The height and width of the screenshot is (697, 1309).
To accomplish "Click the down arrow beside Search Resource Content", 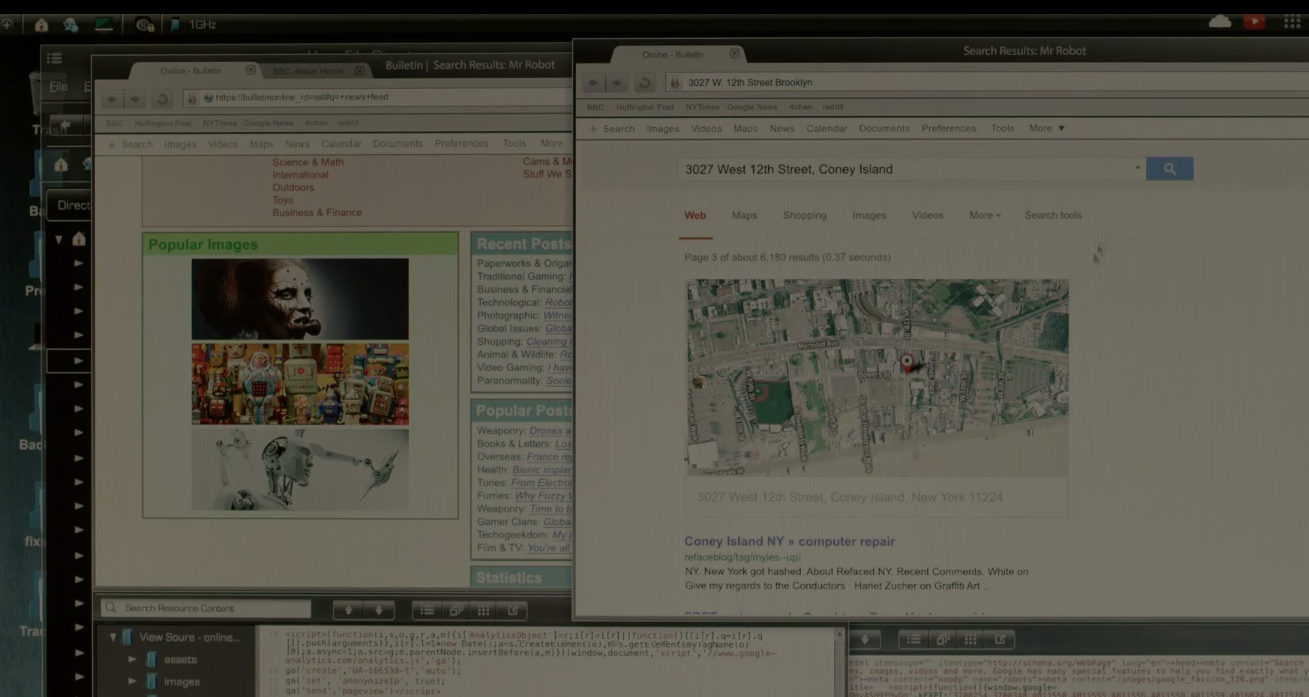I will click(378, 609).
